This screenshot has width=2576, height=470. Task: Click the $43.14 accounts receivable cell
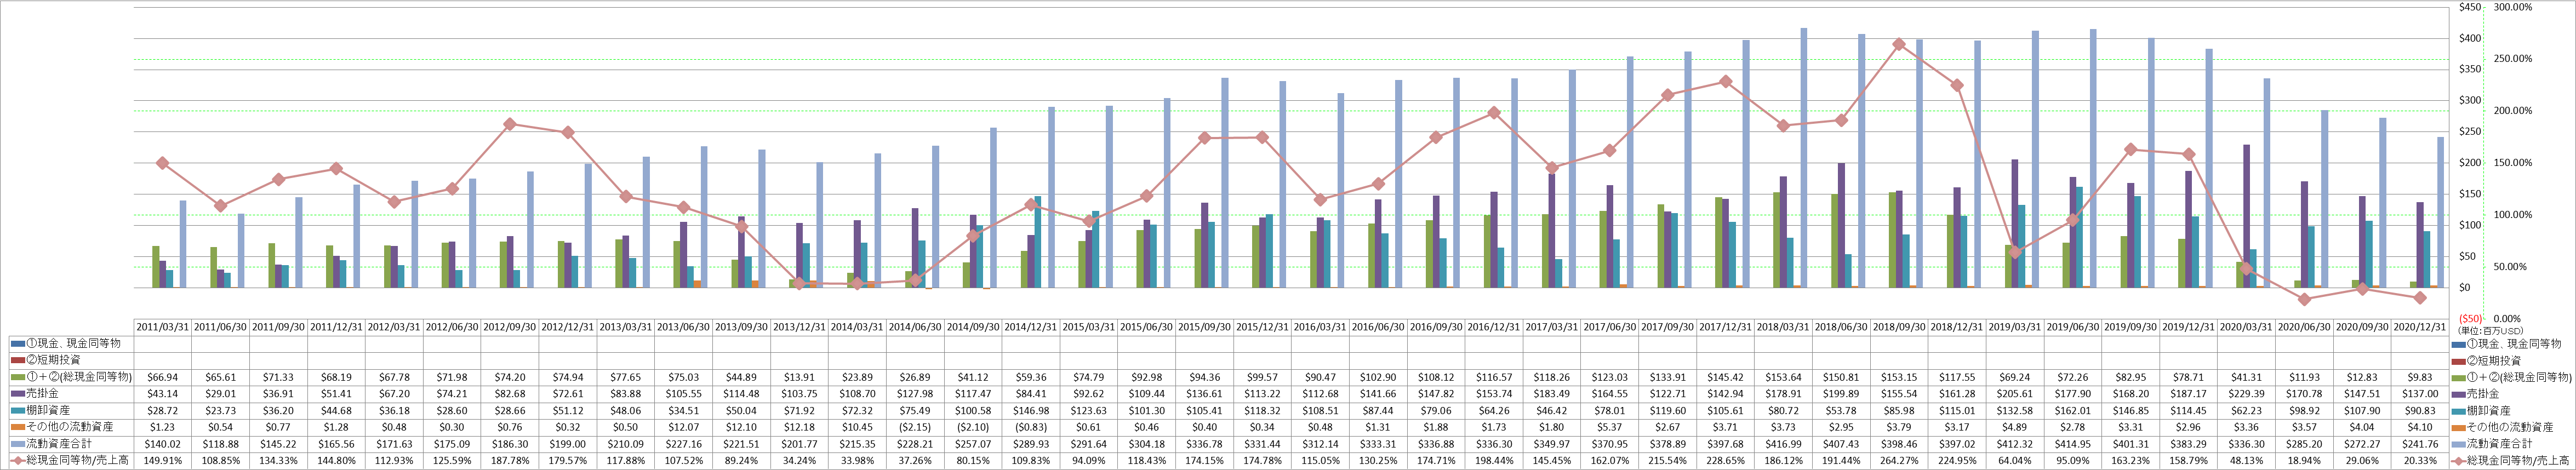point(163,394)
